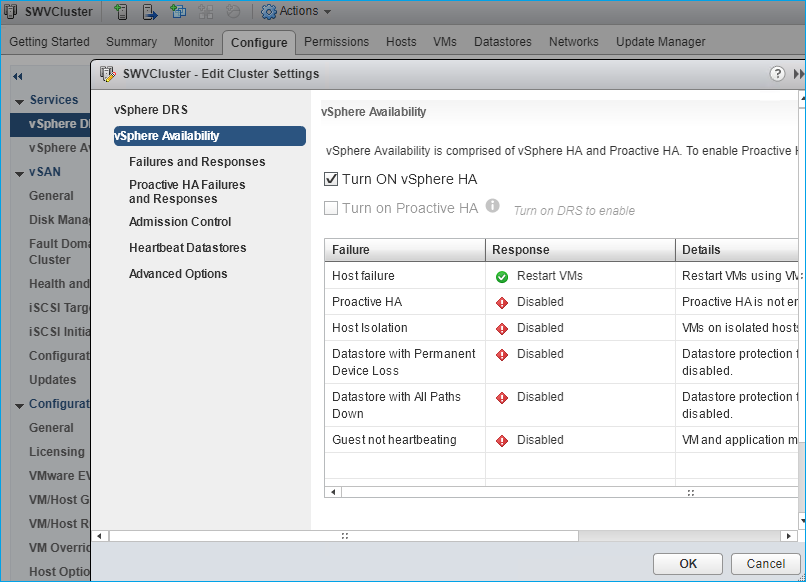Open the help question mark icon
806x582 pixels.
point(777,74)
